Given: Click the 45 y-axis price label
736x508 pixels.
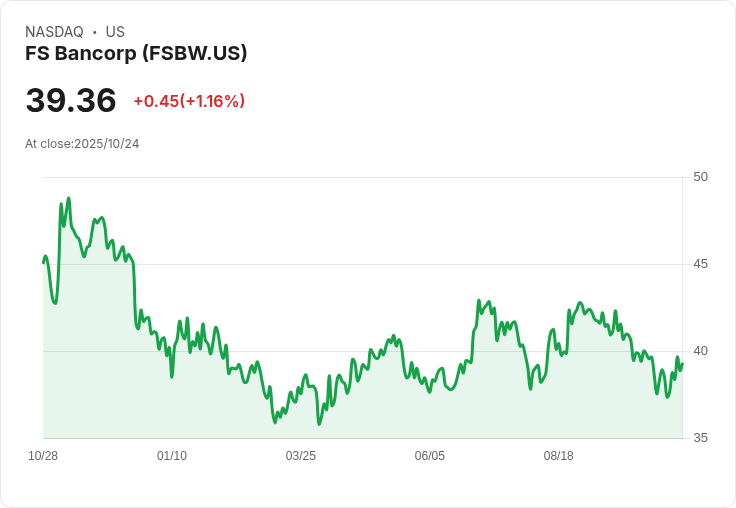Looking at the screenshot, I should pos(700,264).
